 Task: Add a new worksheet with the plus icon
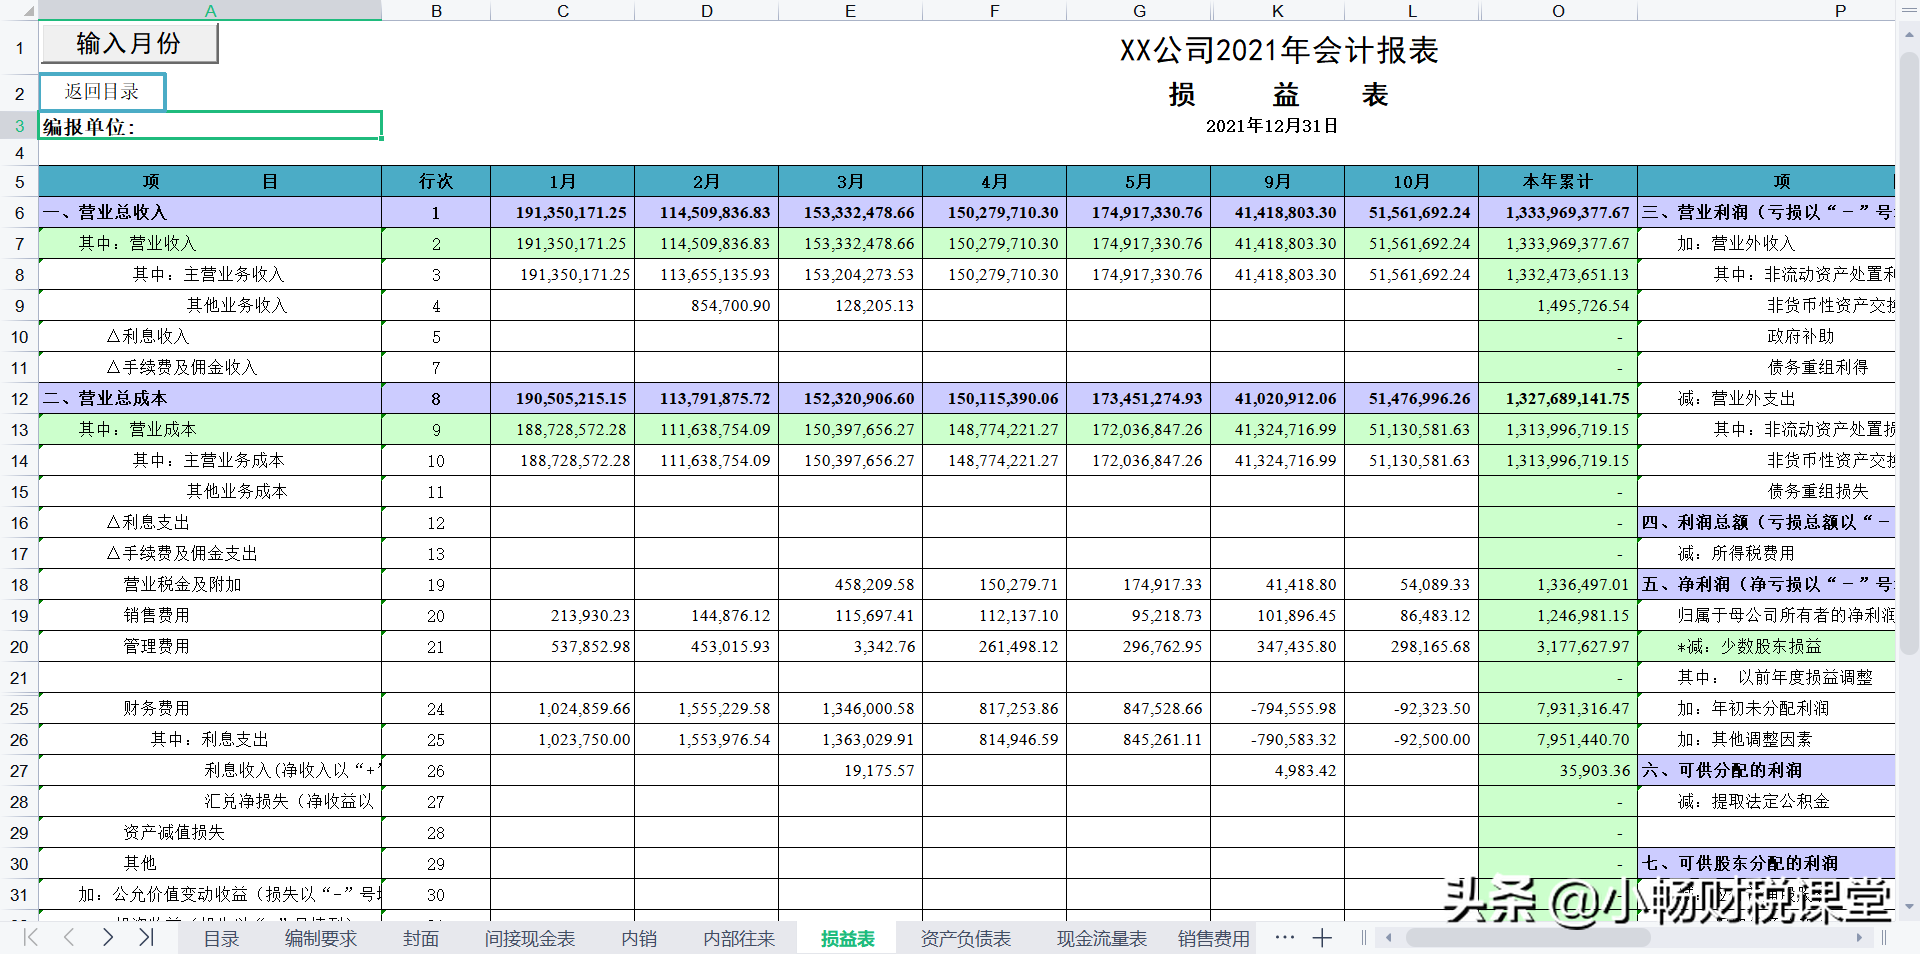pyautogui.click(x=1322, y=938)
